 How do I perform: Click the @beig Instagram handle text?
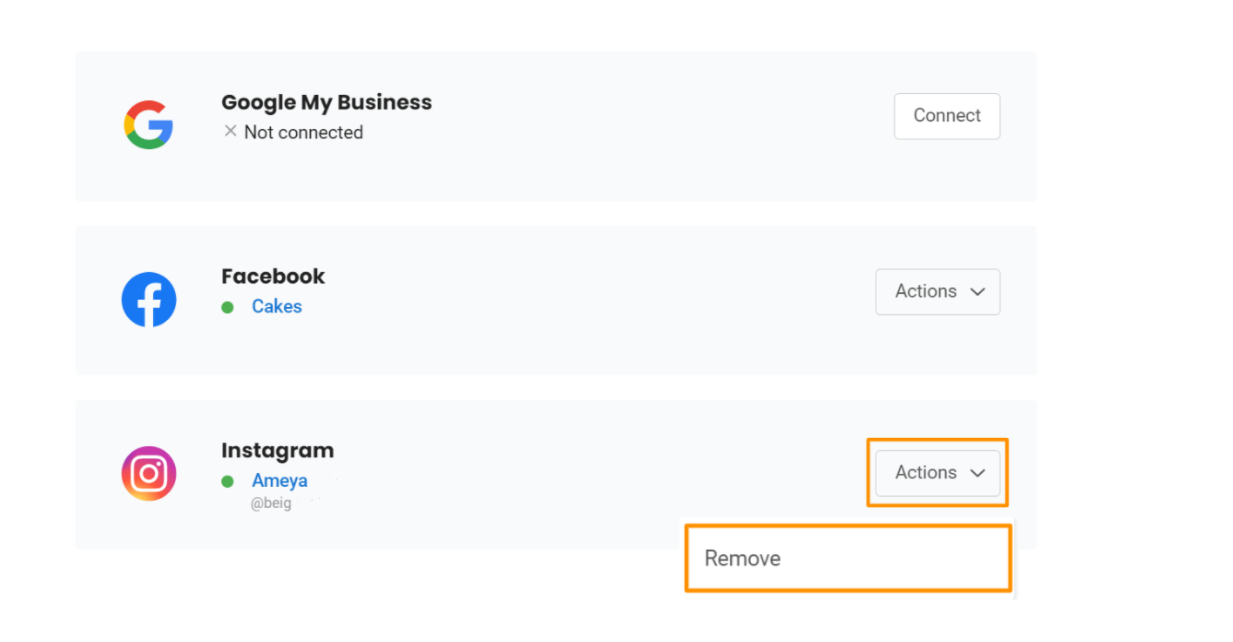(x=271, y=503)
